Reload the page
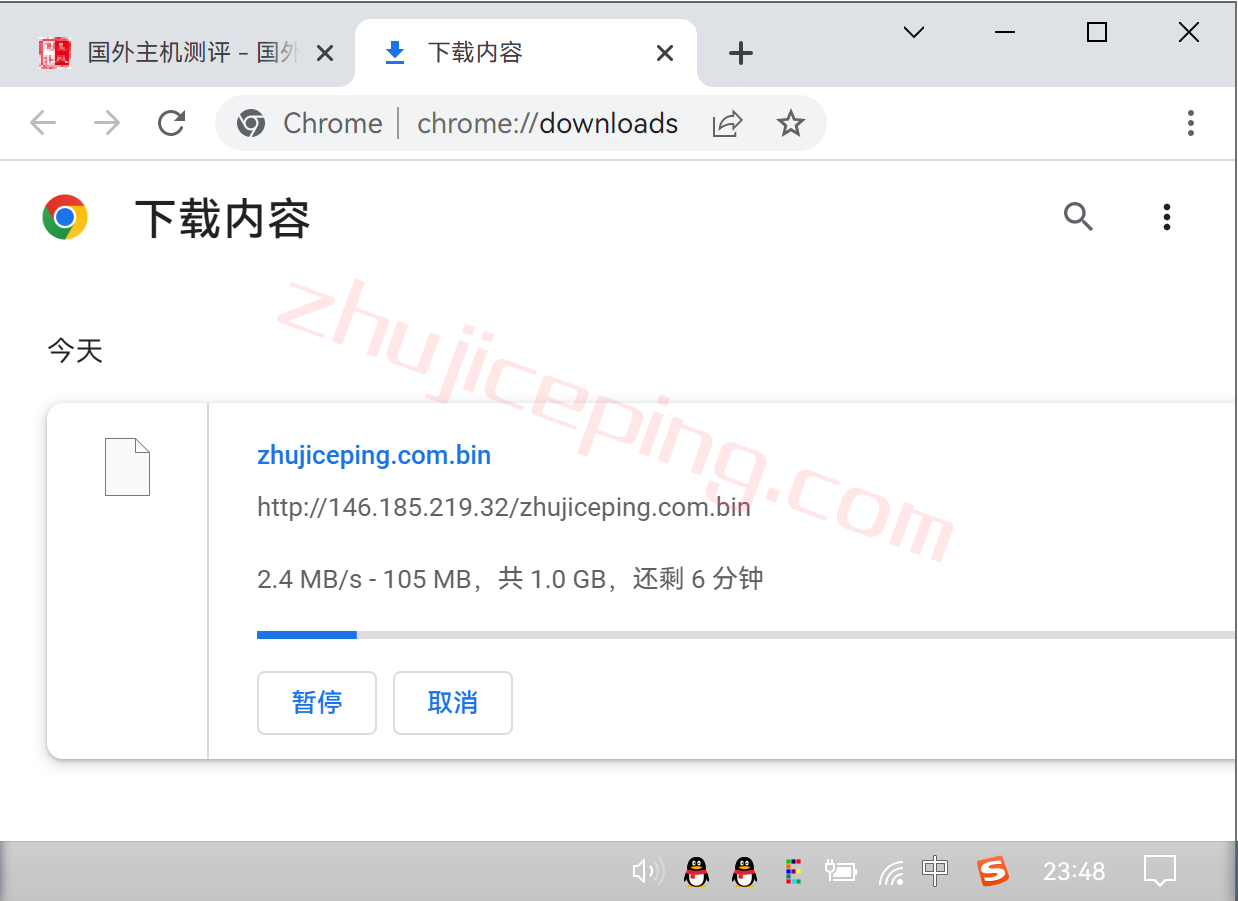 tap(172, 123)
